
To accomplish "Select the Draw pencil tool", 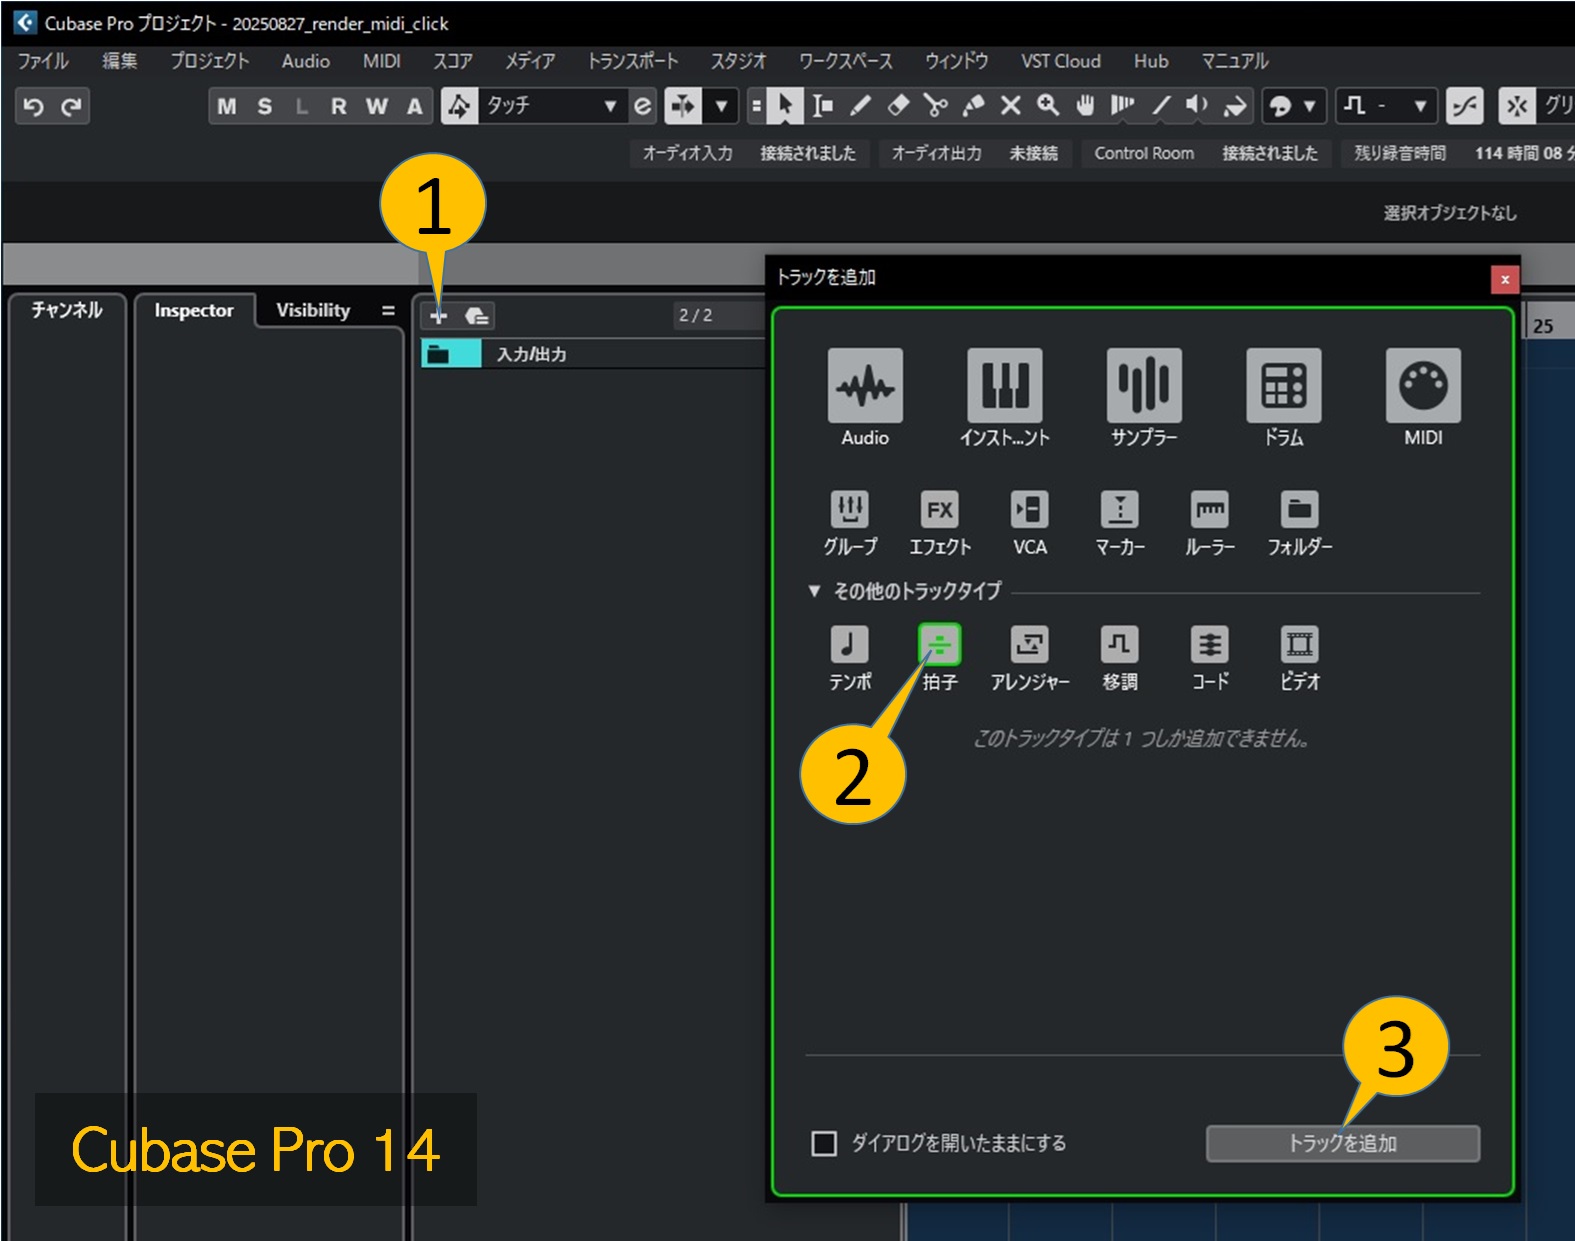I will tap(860, 106).
